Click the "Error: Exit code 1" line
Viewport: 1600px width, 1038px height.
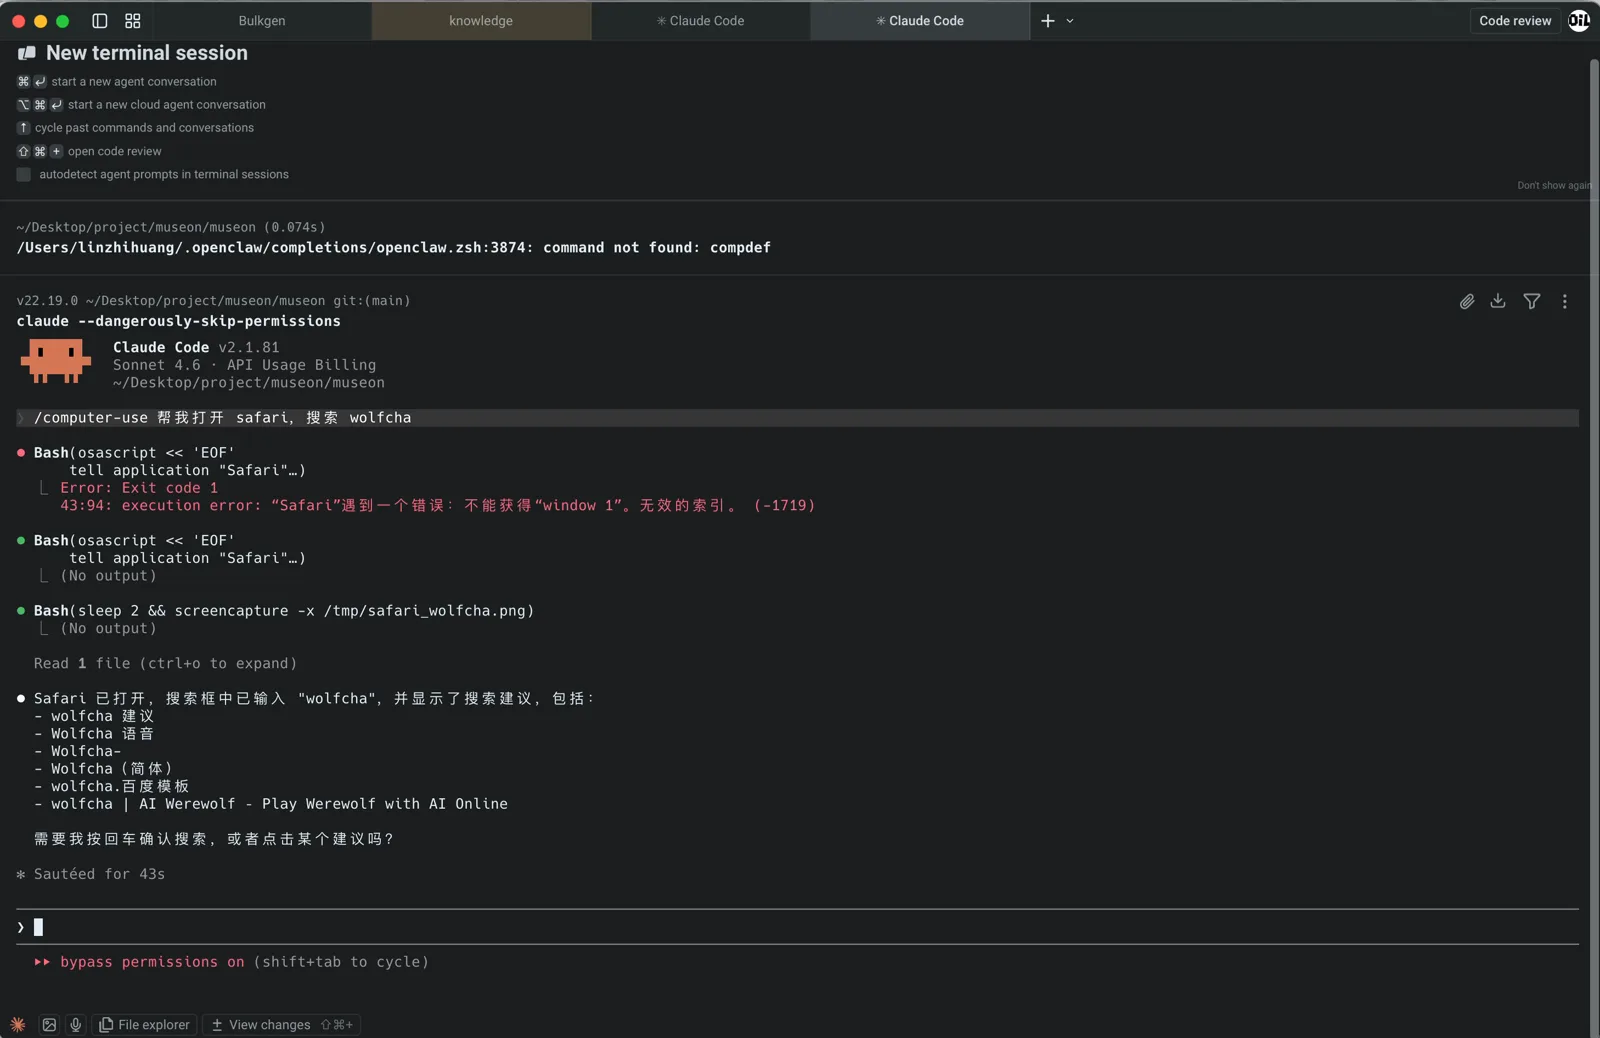click(139, 488)
